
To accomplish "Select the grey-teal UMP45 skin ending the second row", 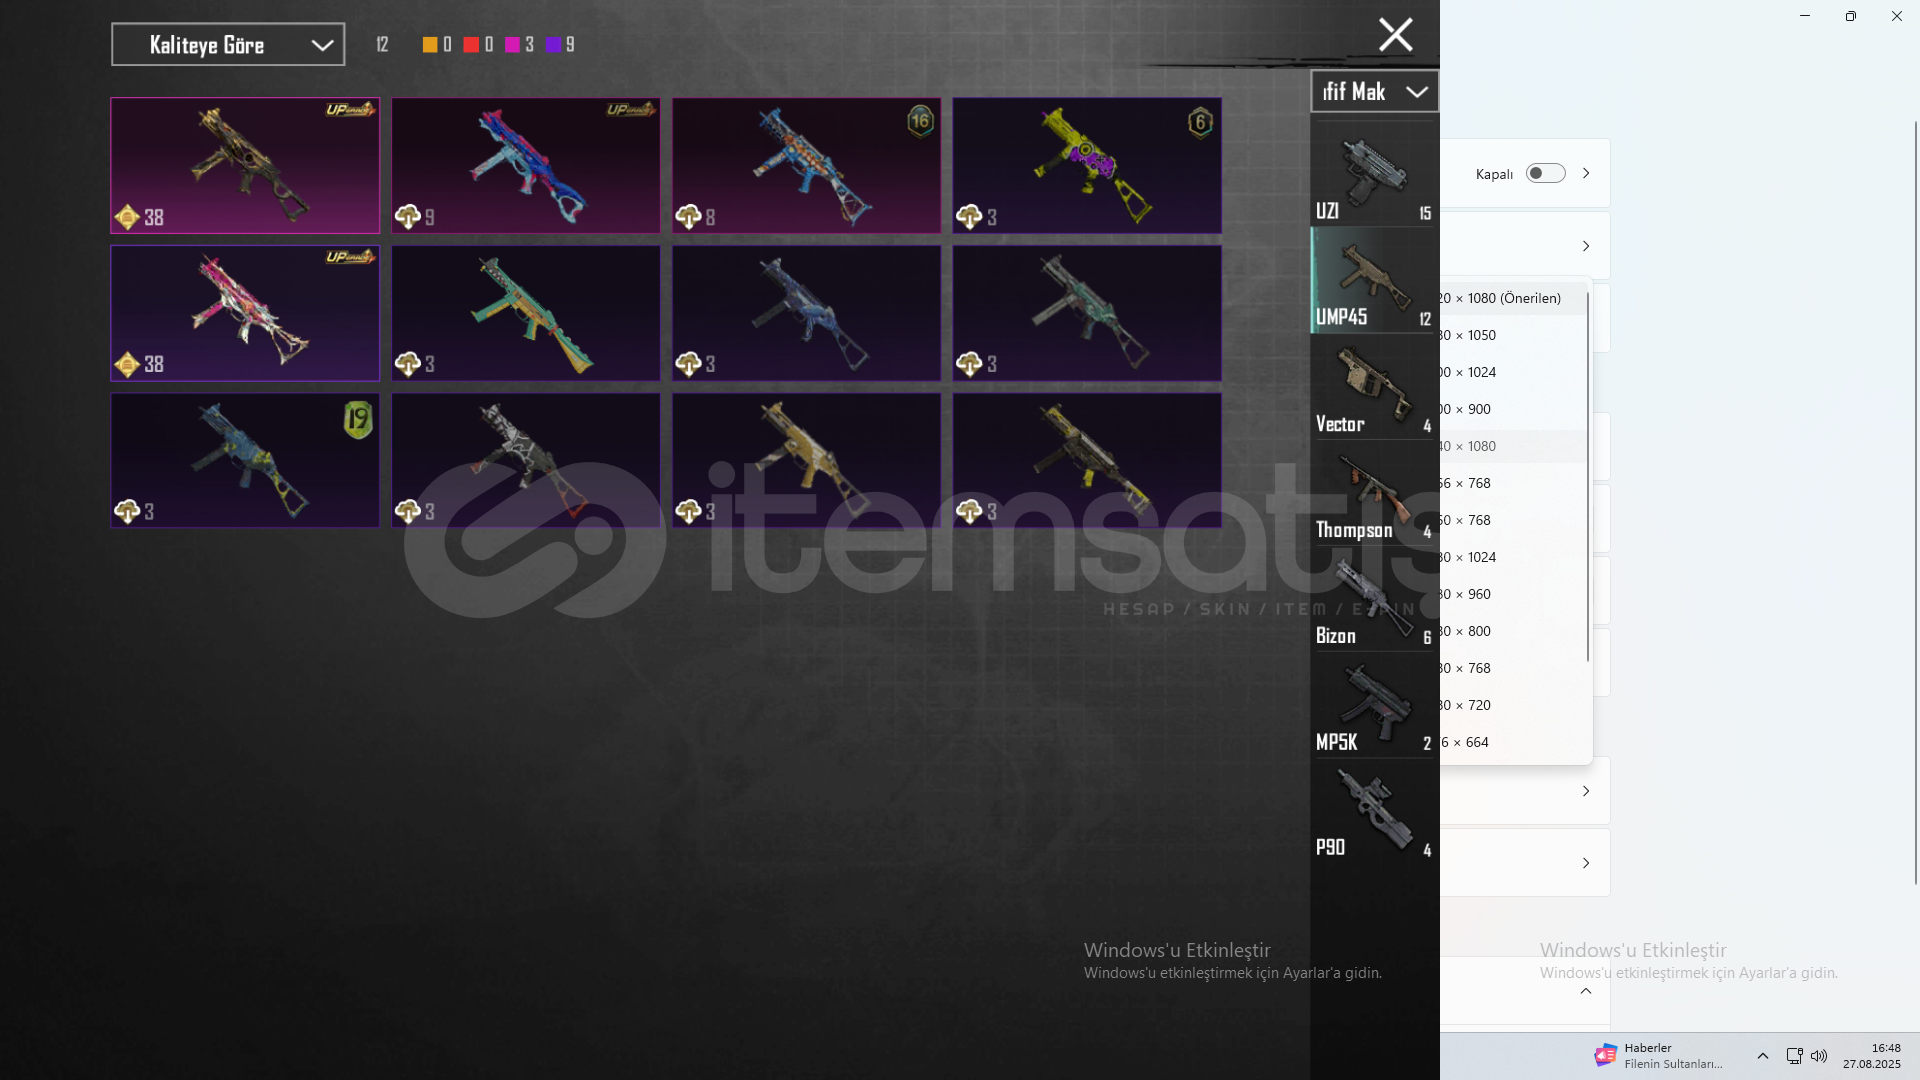I will 1087,313.
